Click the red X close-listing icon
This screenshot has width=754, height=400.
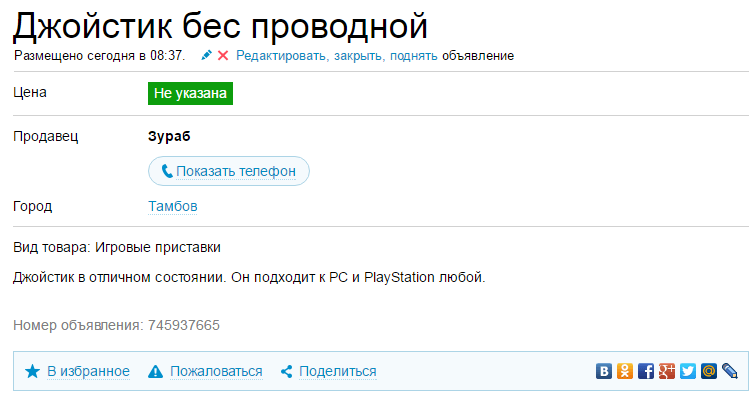coord(223,56)
